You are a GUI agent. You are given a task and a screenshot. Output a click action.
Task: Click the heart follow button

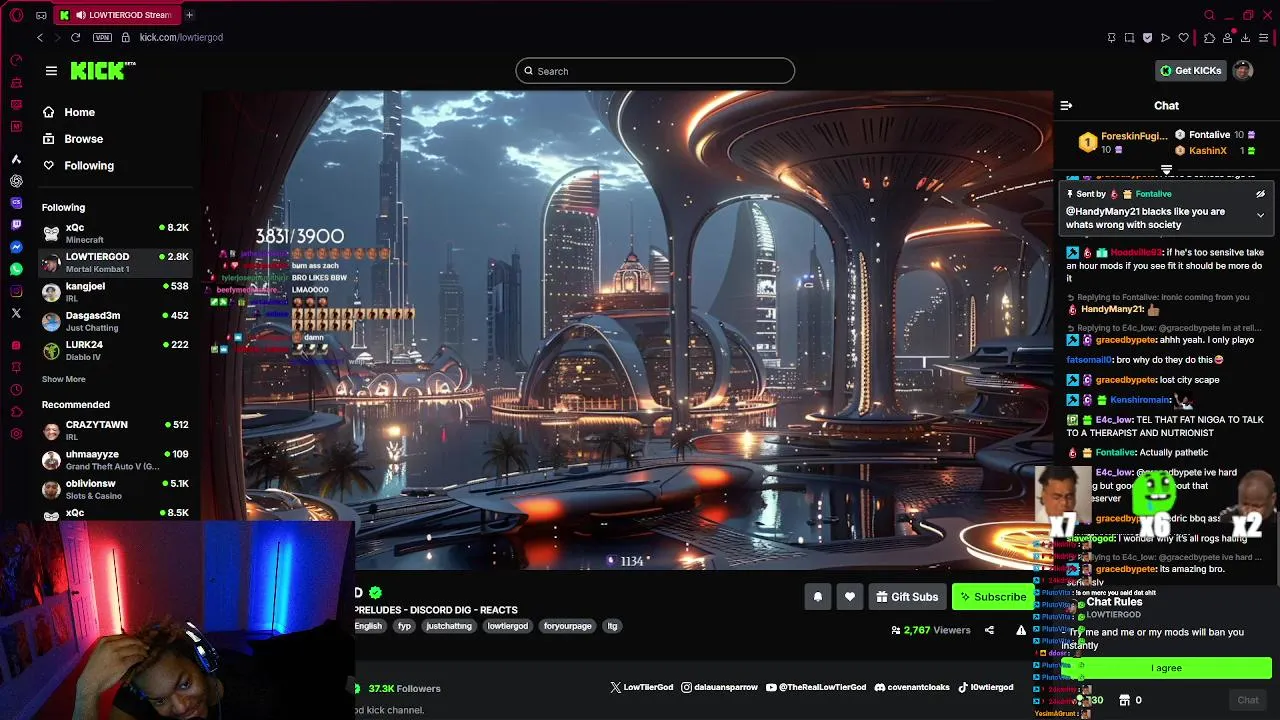(x=849, y=597)
